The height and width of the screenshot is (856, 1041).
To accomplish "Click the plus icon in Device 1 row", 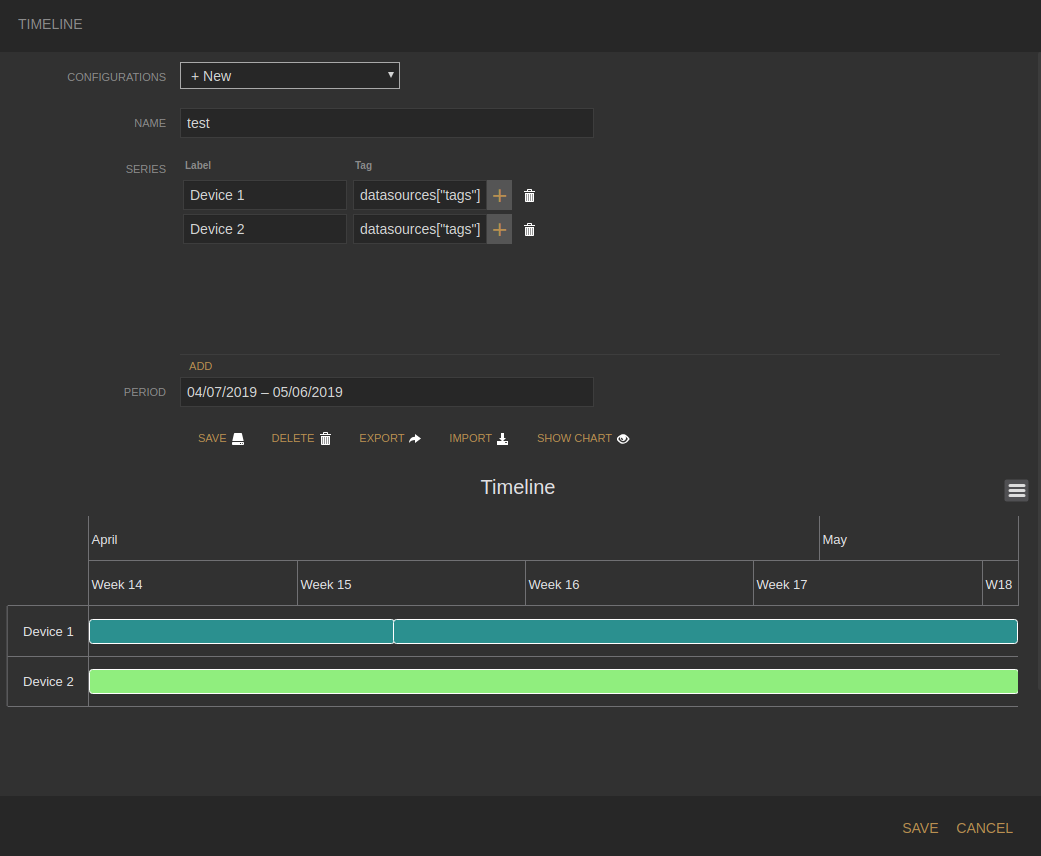I will pyautogui.click(x=499, y=196).
